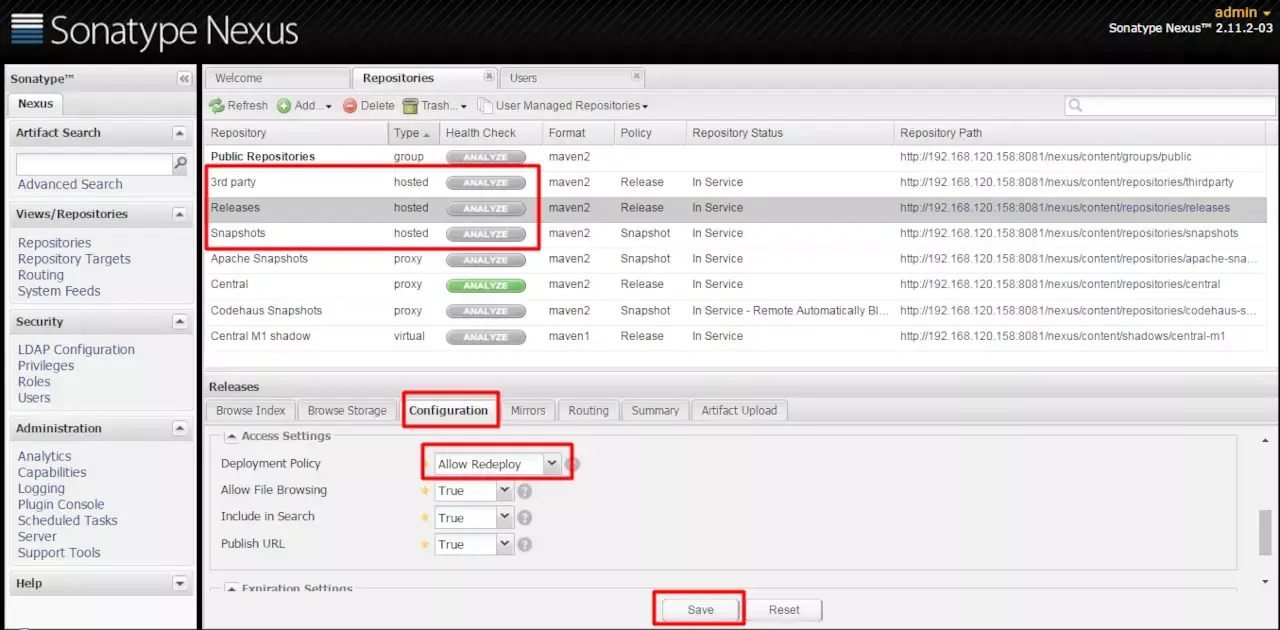The width and height of the screenshot is (1280, 630).
Task: Sort by the Repository column header
Action: pos(297,133)
